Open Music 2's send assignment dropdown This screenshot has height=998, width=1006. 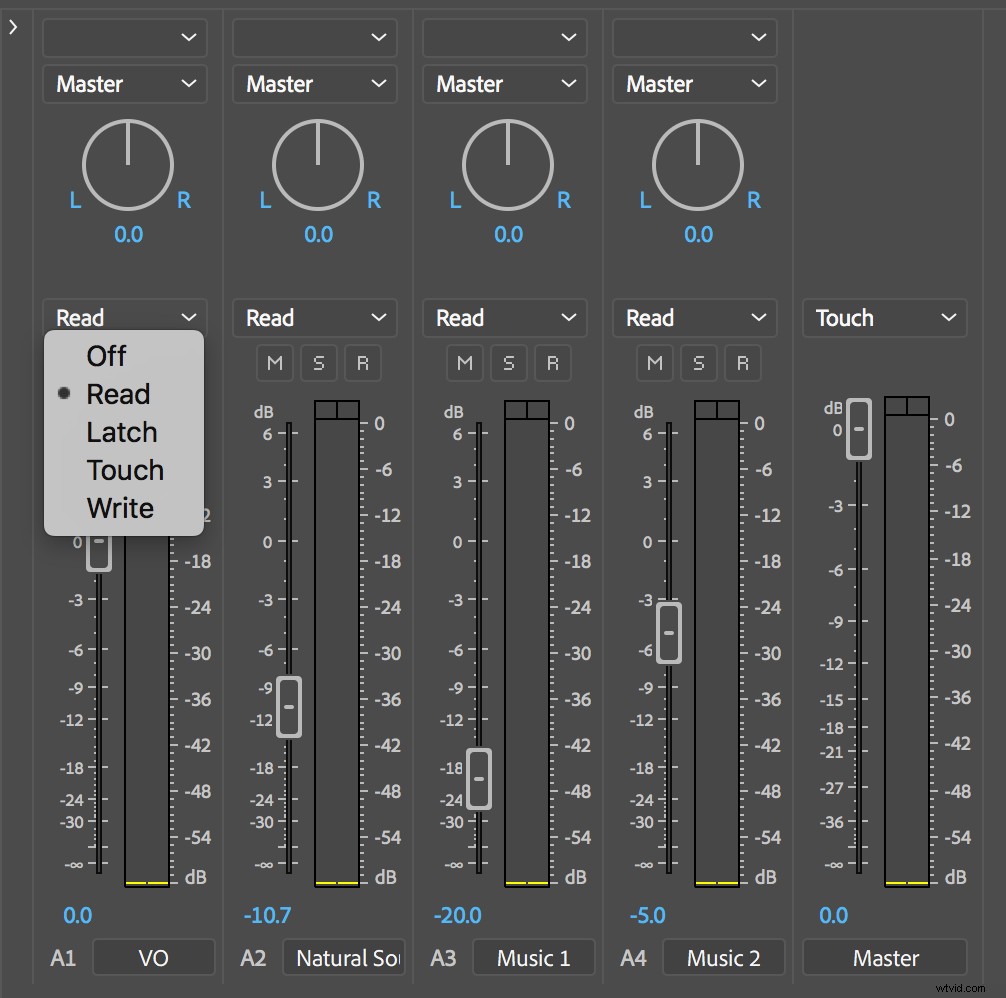click(694, 84)
